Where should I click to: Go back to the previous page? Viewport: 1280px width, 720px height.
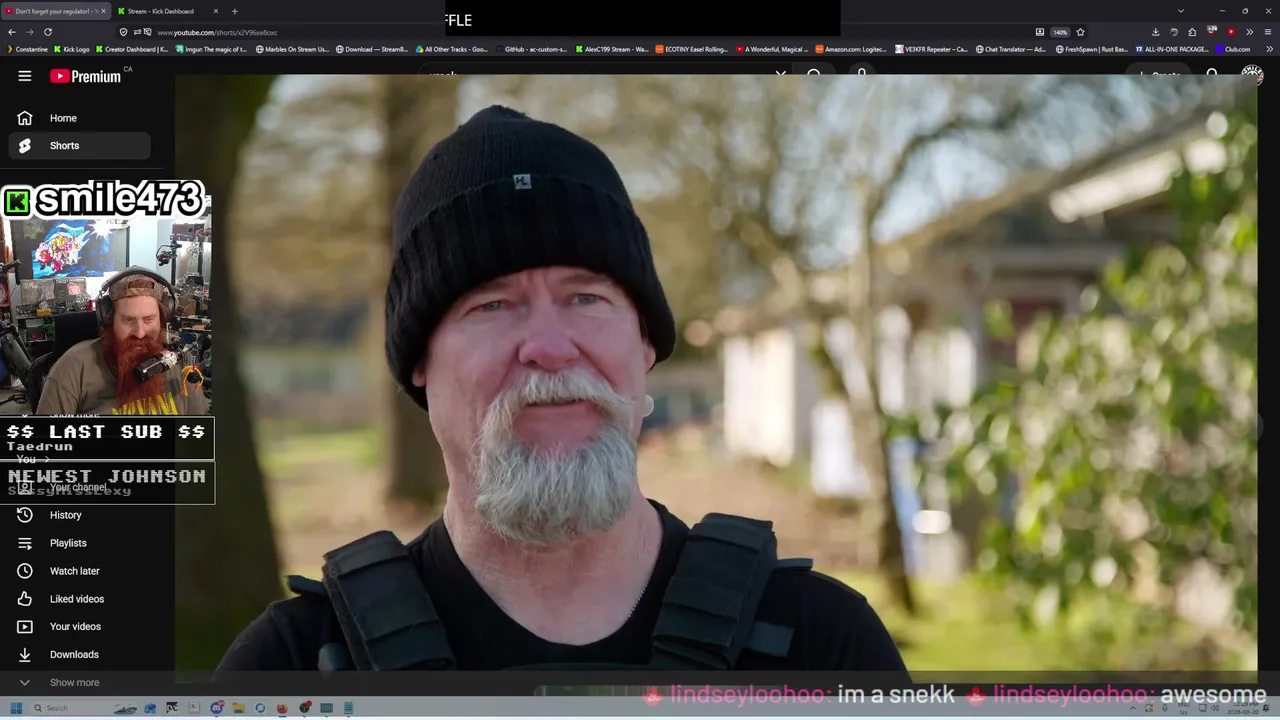pos(12,32)
